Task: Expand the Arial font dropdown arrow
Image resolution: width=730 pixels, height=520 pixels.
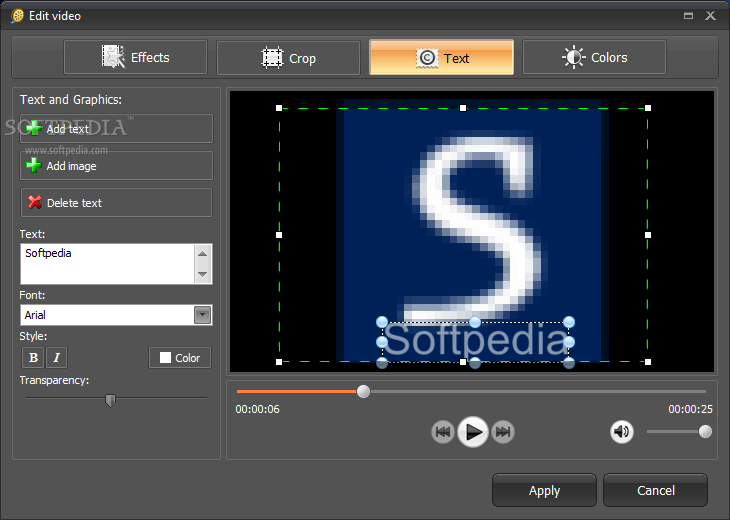Action: (x=203, y=315)
